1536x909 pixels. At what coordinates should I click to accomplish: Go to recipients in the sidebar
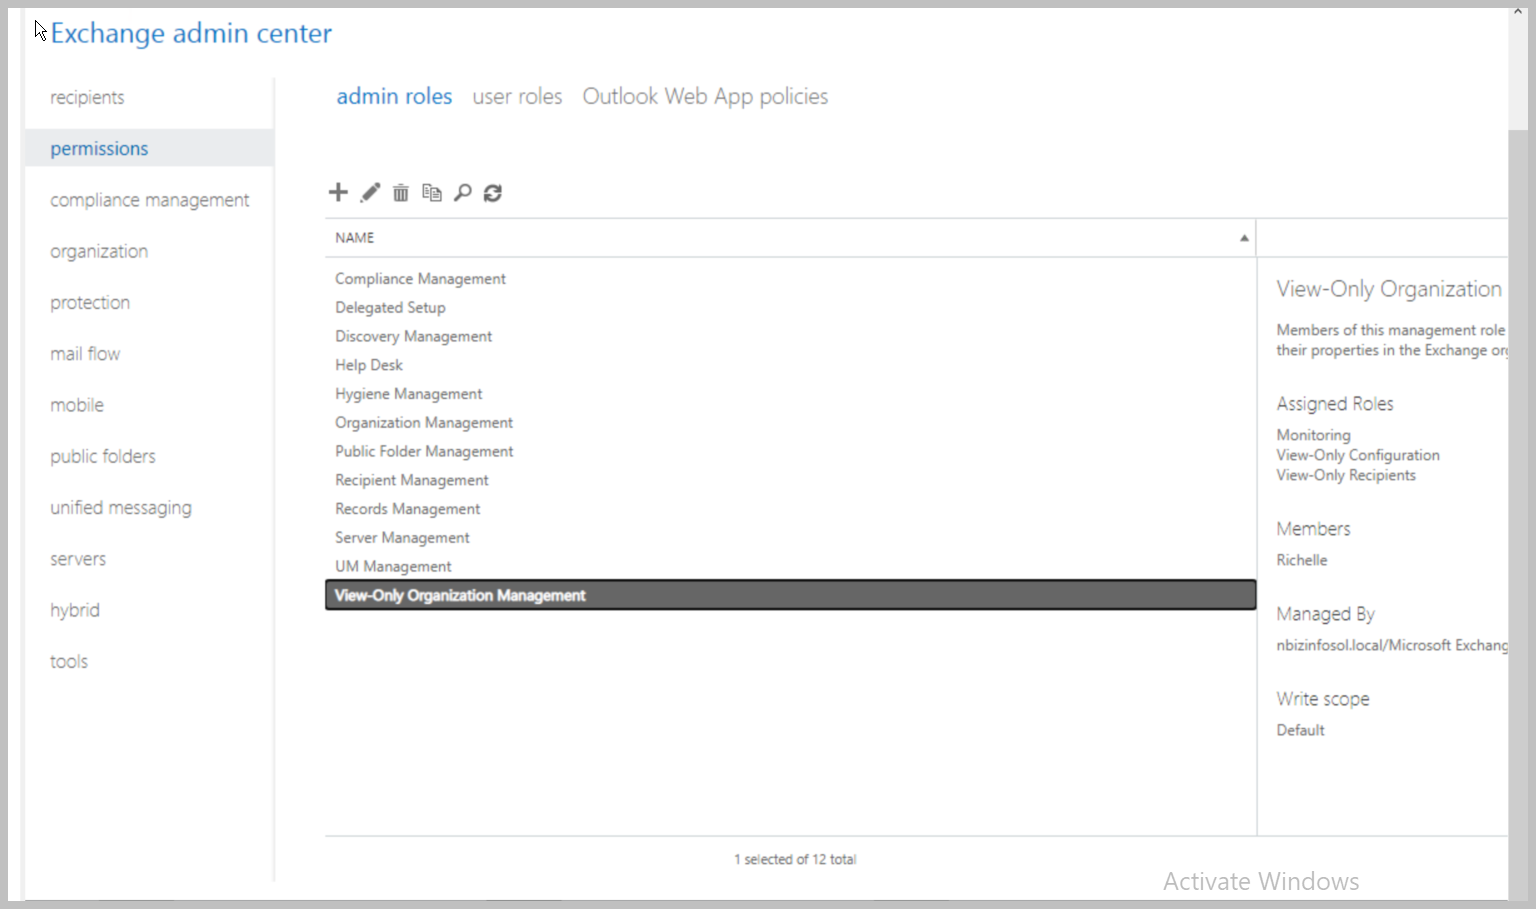coord(87,97)
